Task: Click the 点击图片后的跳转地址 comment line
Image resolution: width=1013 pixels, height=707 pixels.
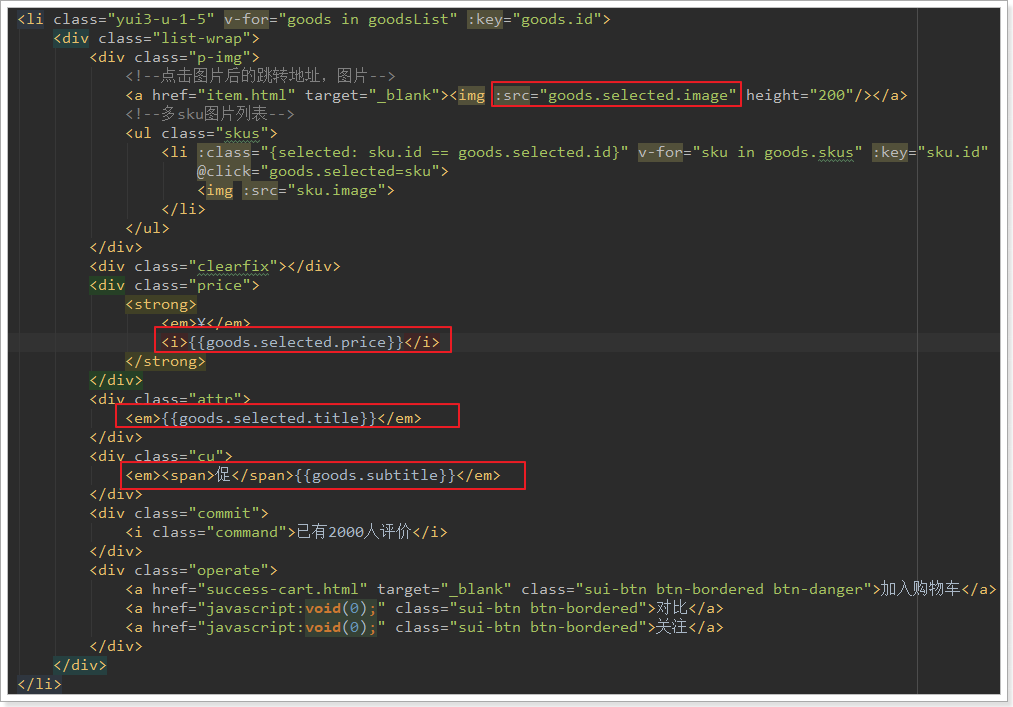Action: (x=260, y=76)
